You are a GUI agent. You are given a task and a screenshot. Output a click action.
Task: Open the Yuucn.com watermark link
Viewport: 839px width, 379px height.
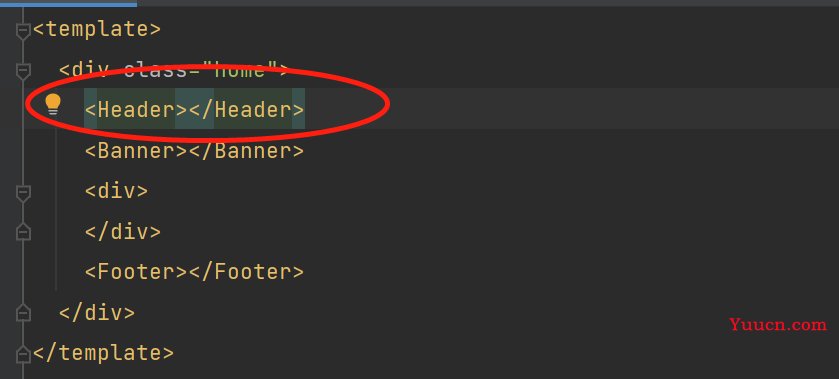click(x=778, y=324)
